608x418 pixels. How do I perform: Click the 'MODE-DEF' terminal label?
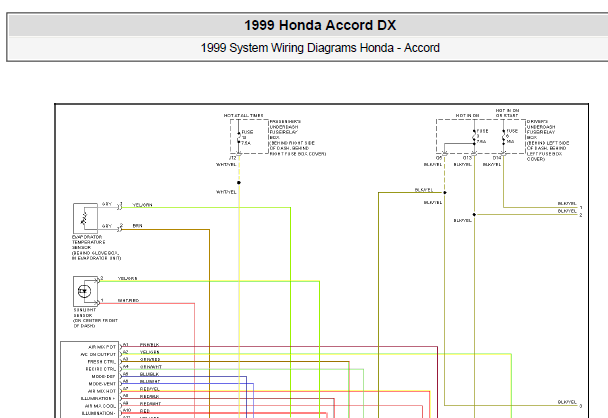[x=104, y=377]
